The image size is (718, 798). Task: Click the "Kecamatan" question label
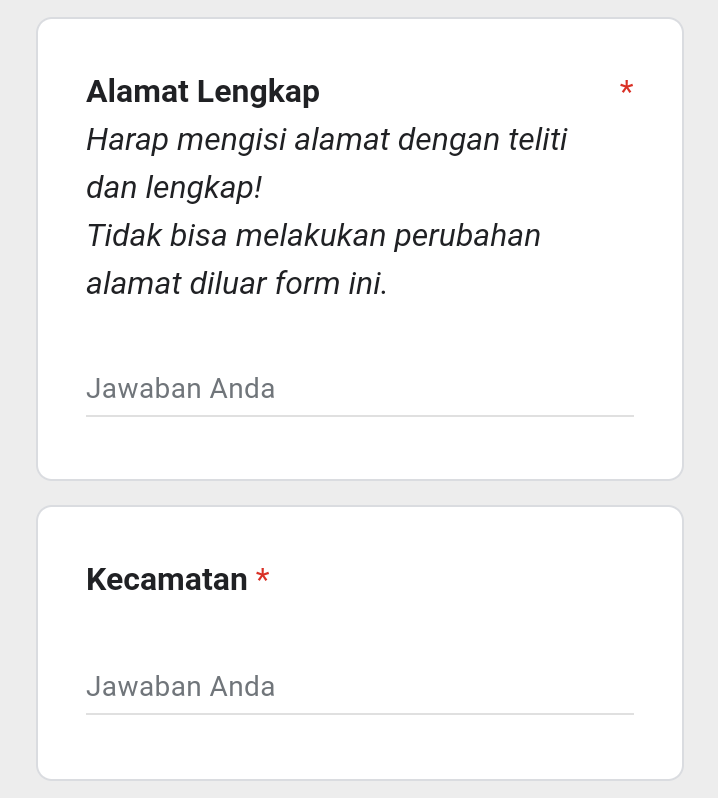166,580
